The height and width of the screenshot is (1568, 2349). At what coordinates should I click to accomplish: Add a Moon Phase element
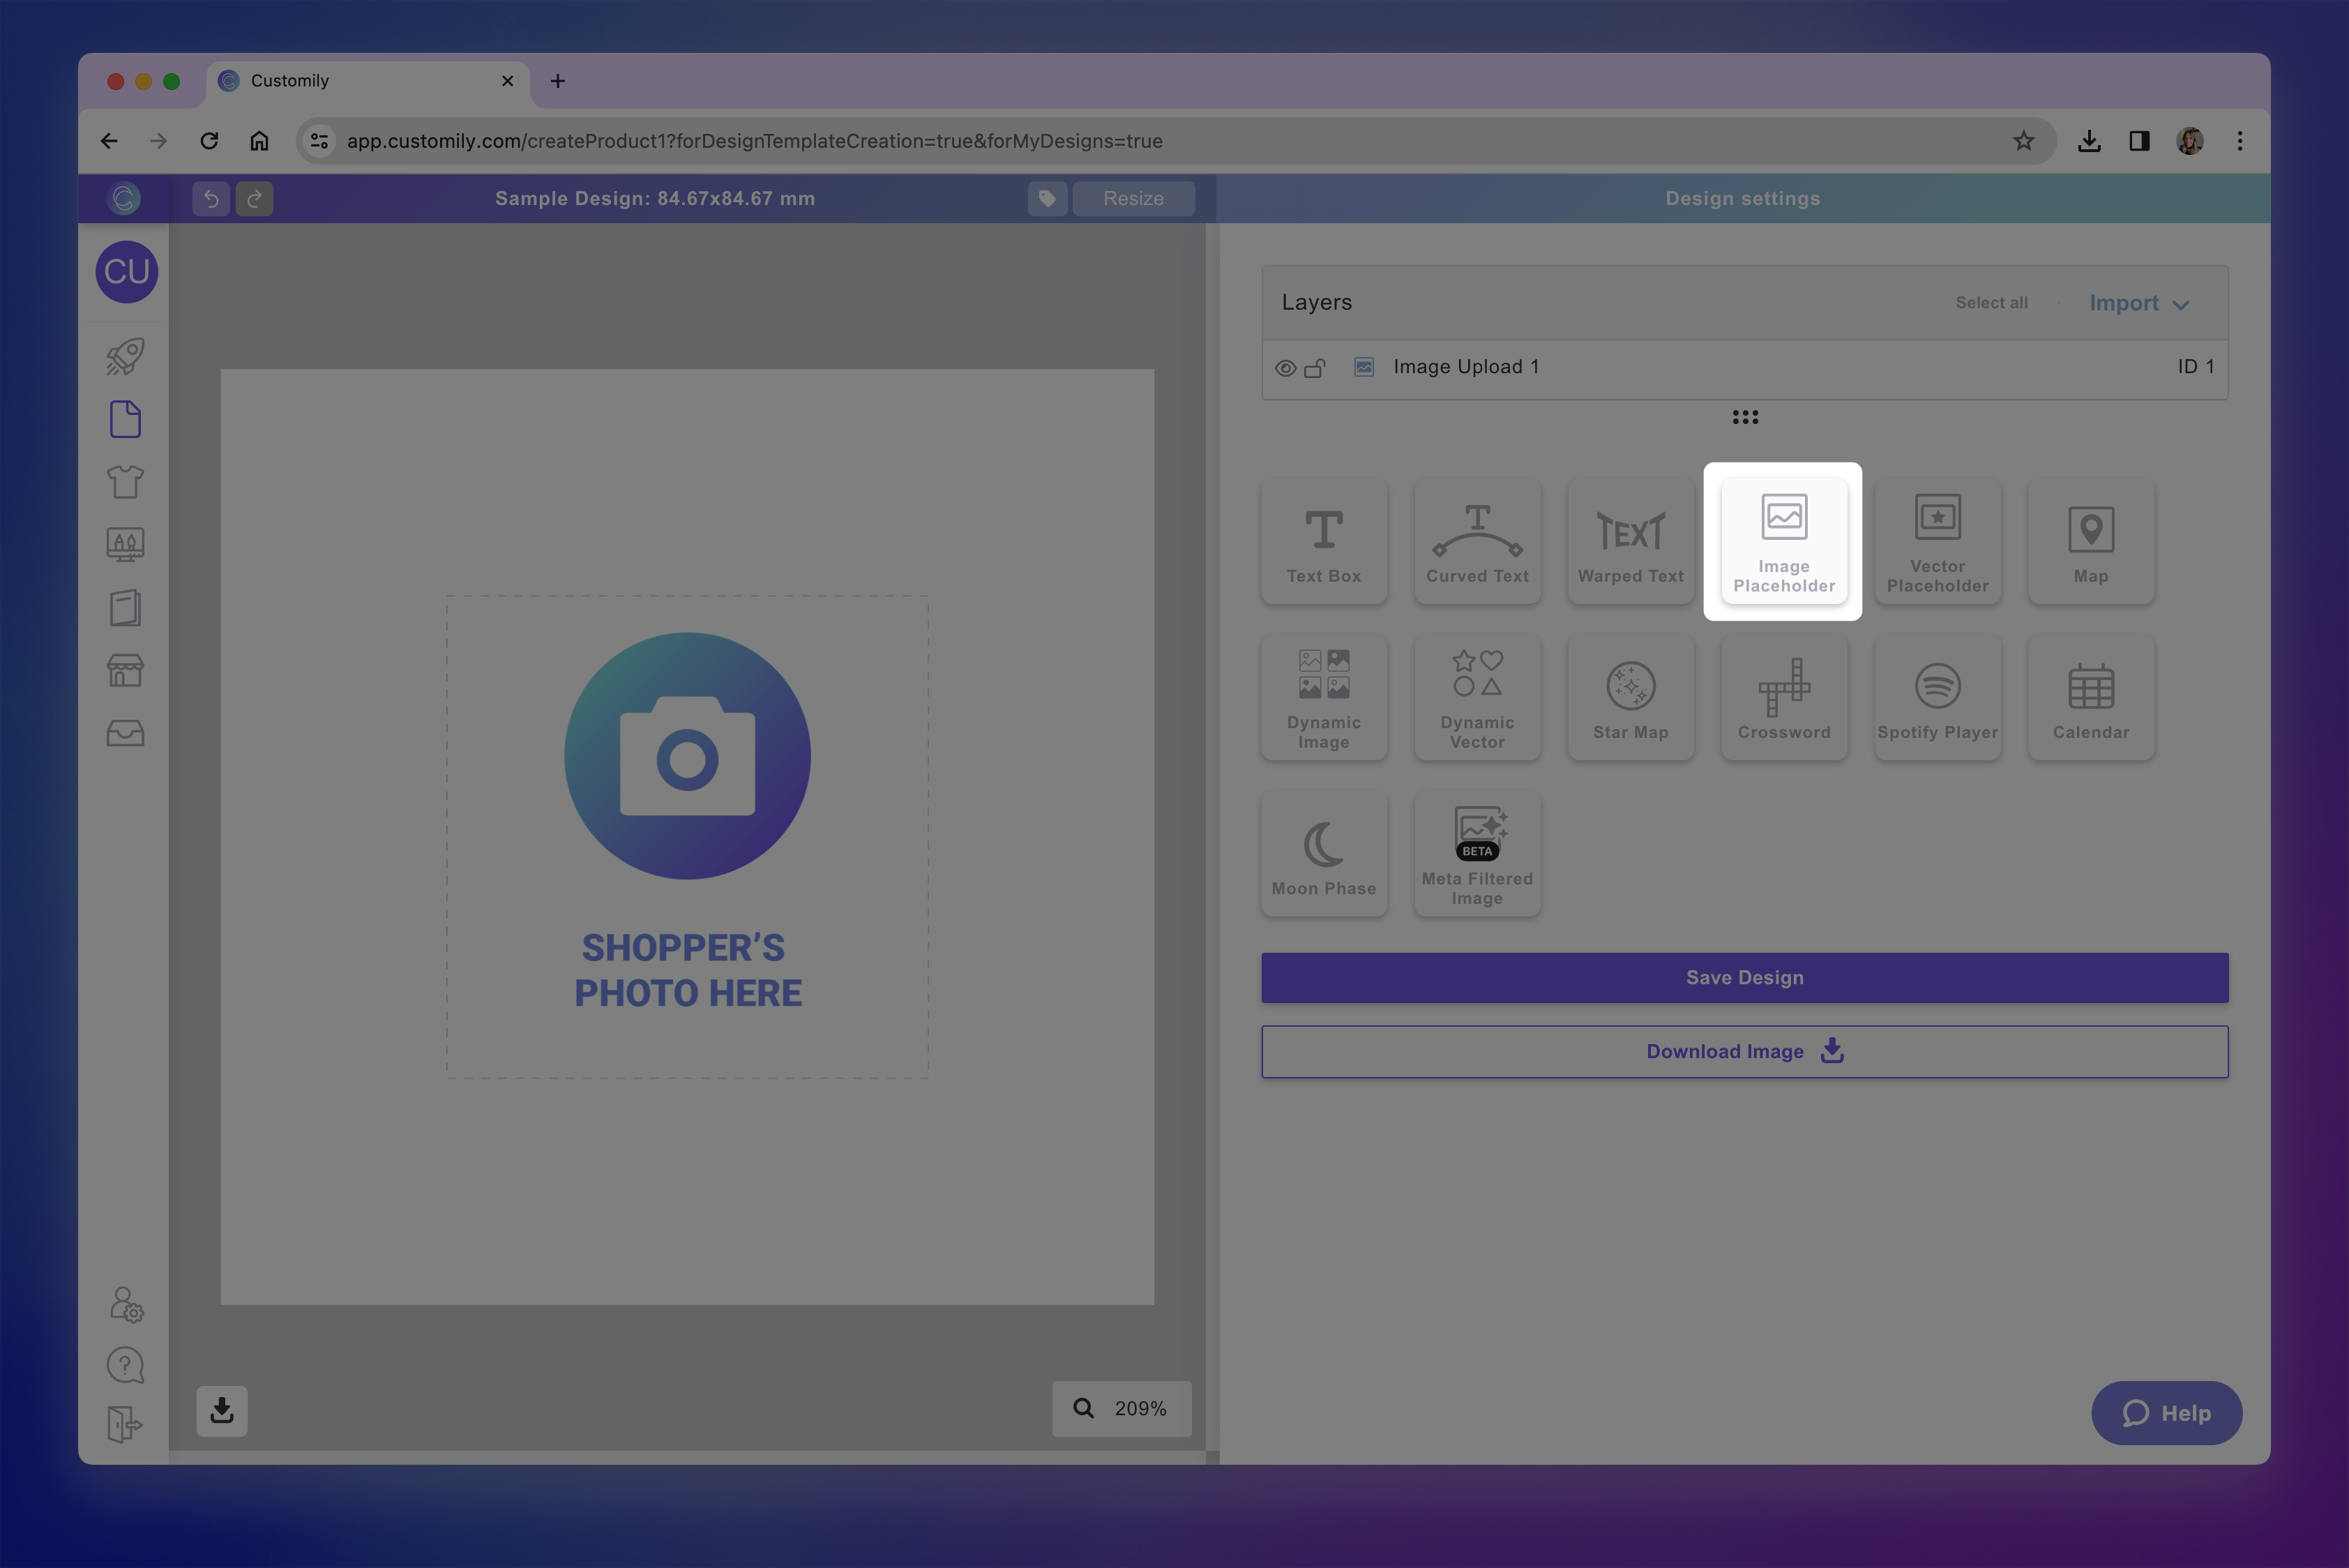(x=1324, y=853)
